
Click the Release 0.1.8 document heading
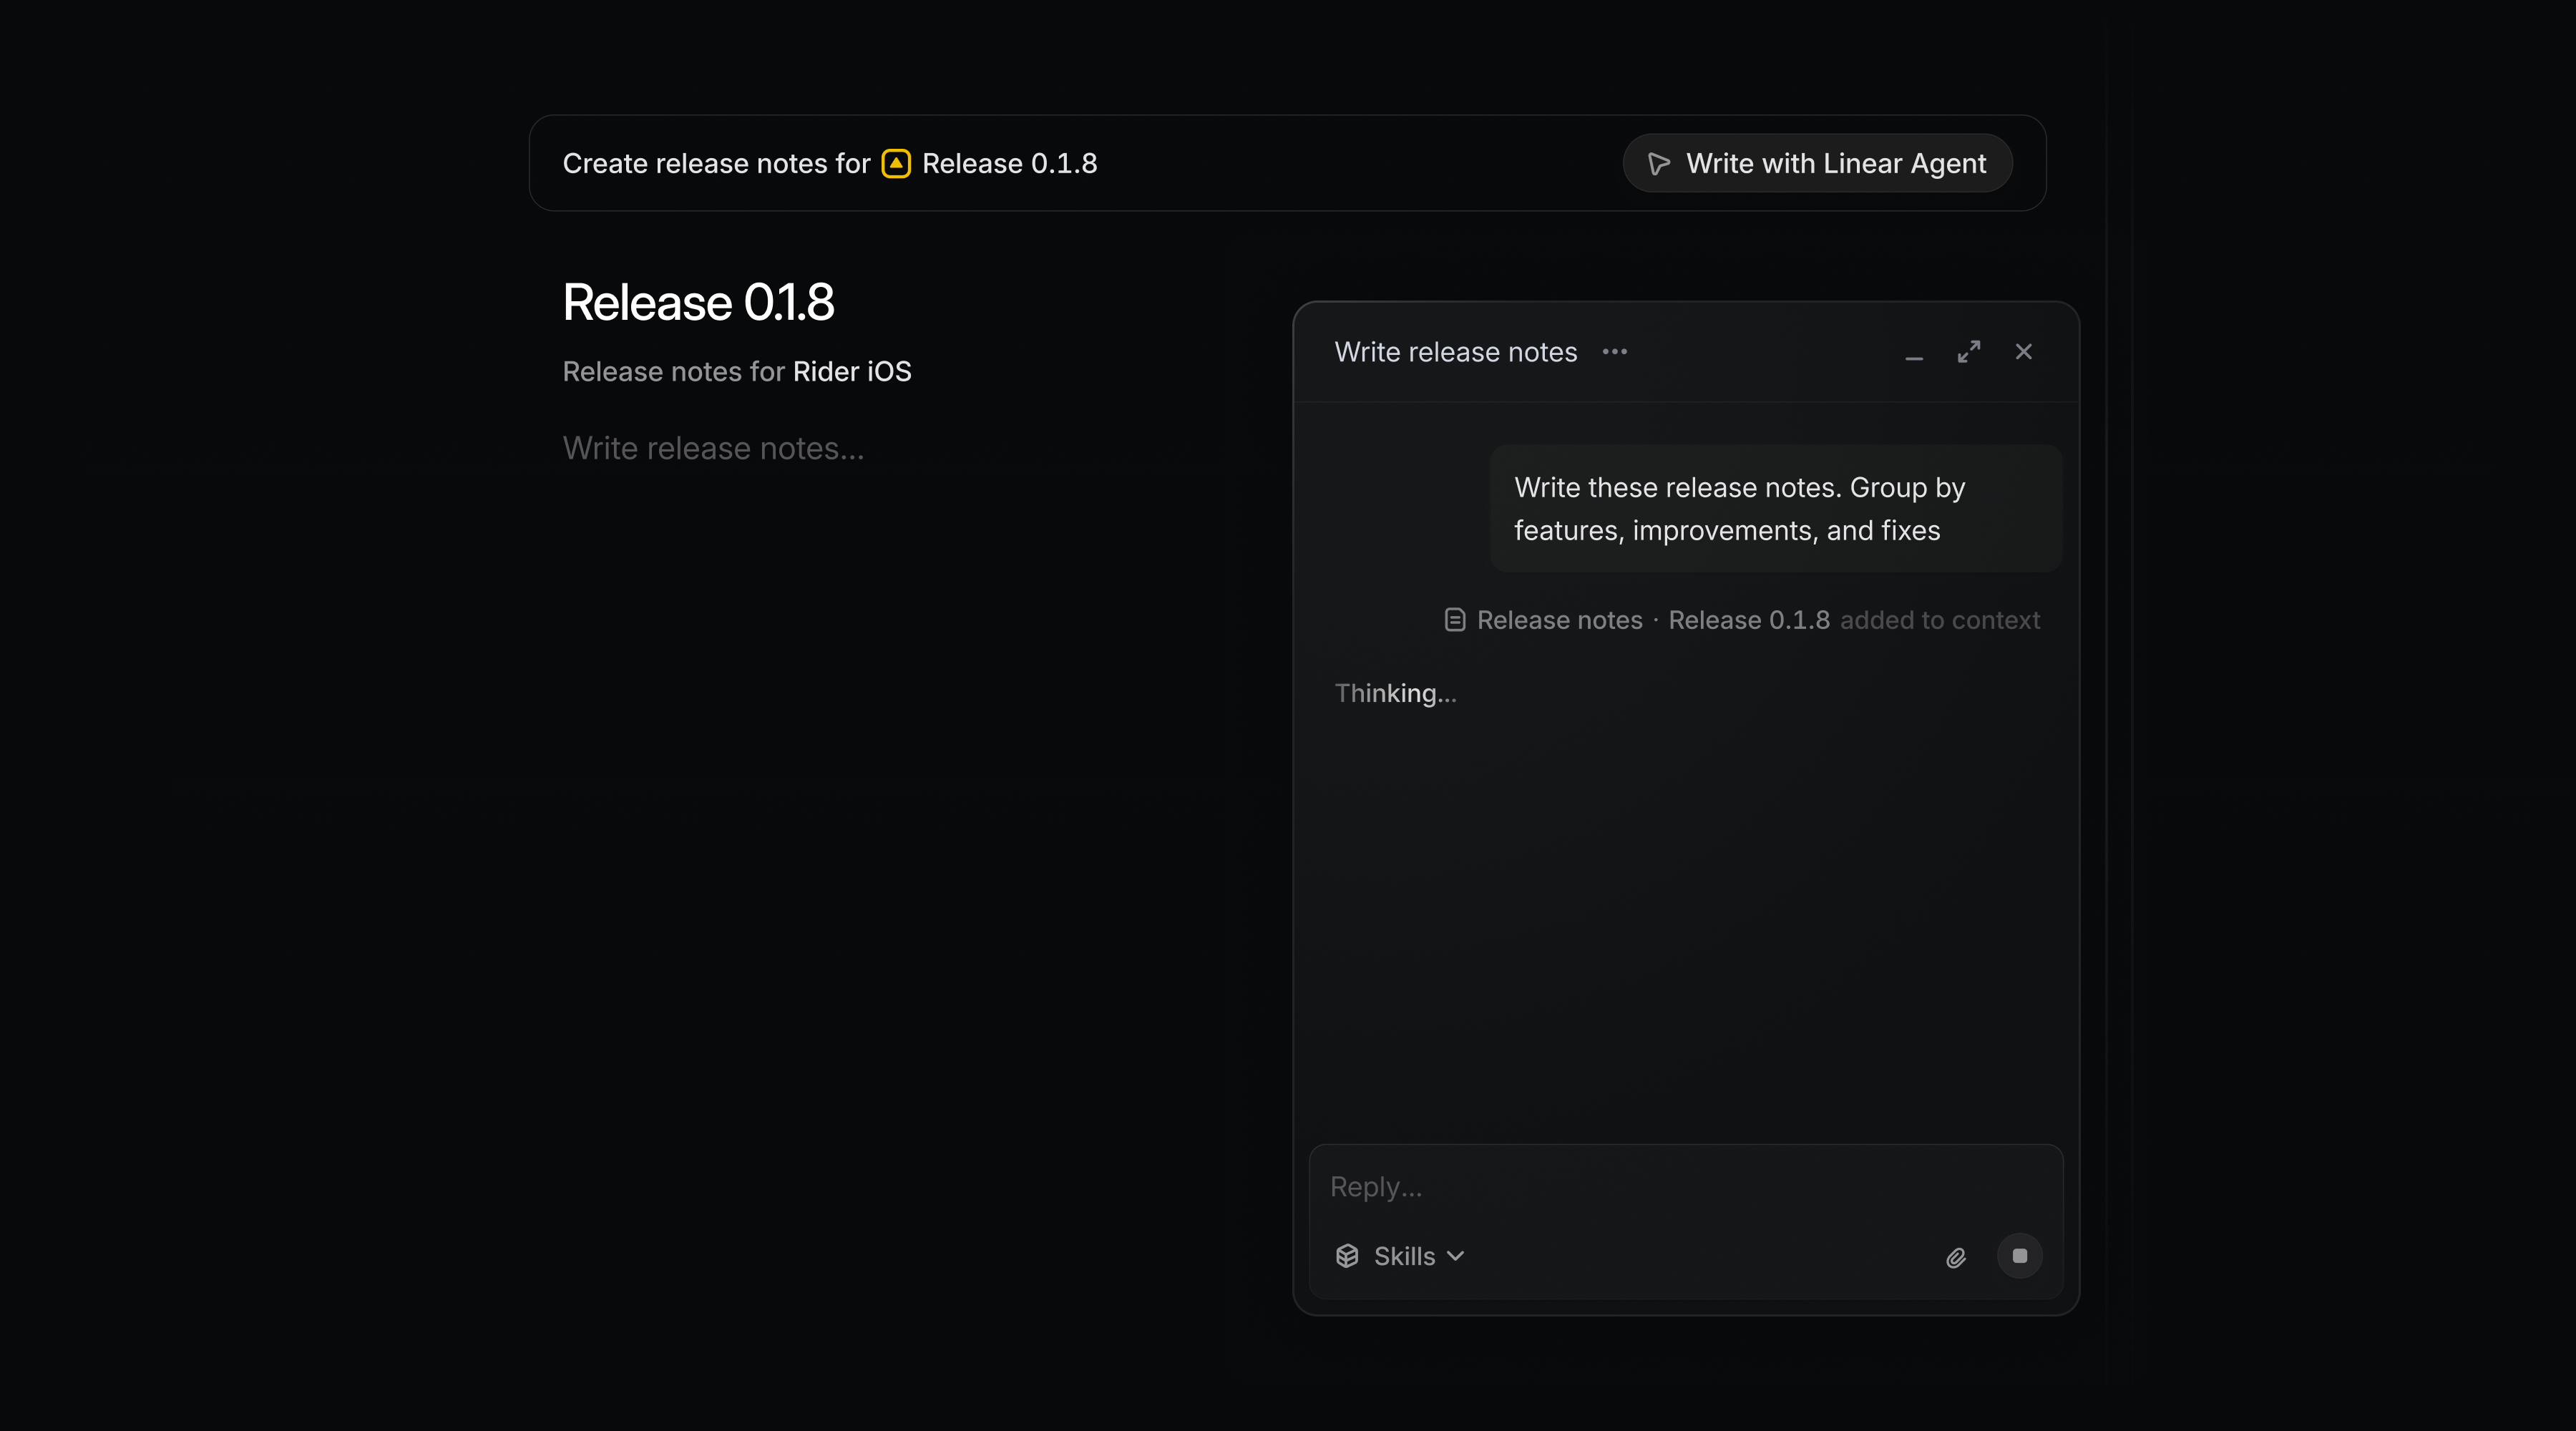(697, 301)
